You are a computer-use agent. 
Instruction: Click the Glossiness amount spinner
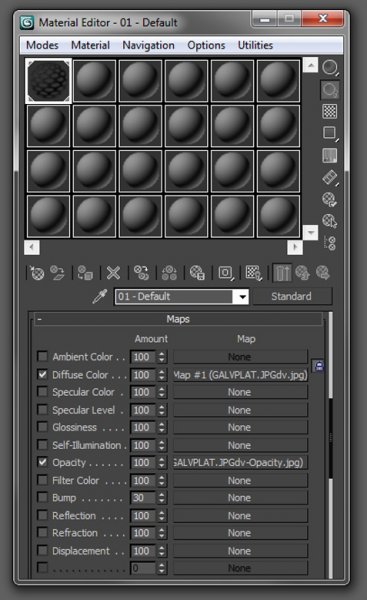pos(162,427)
